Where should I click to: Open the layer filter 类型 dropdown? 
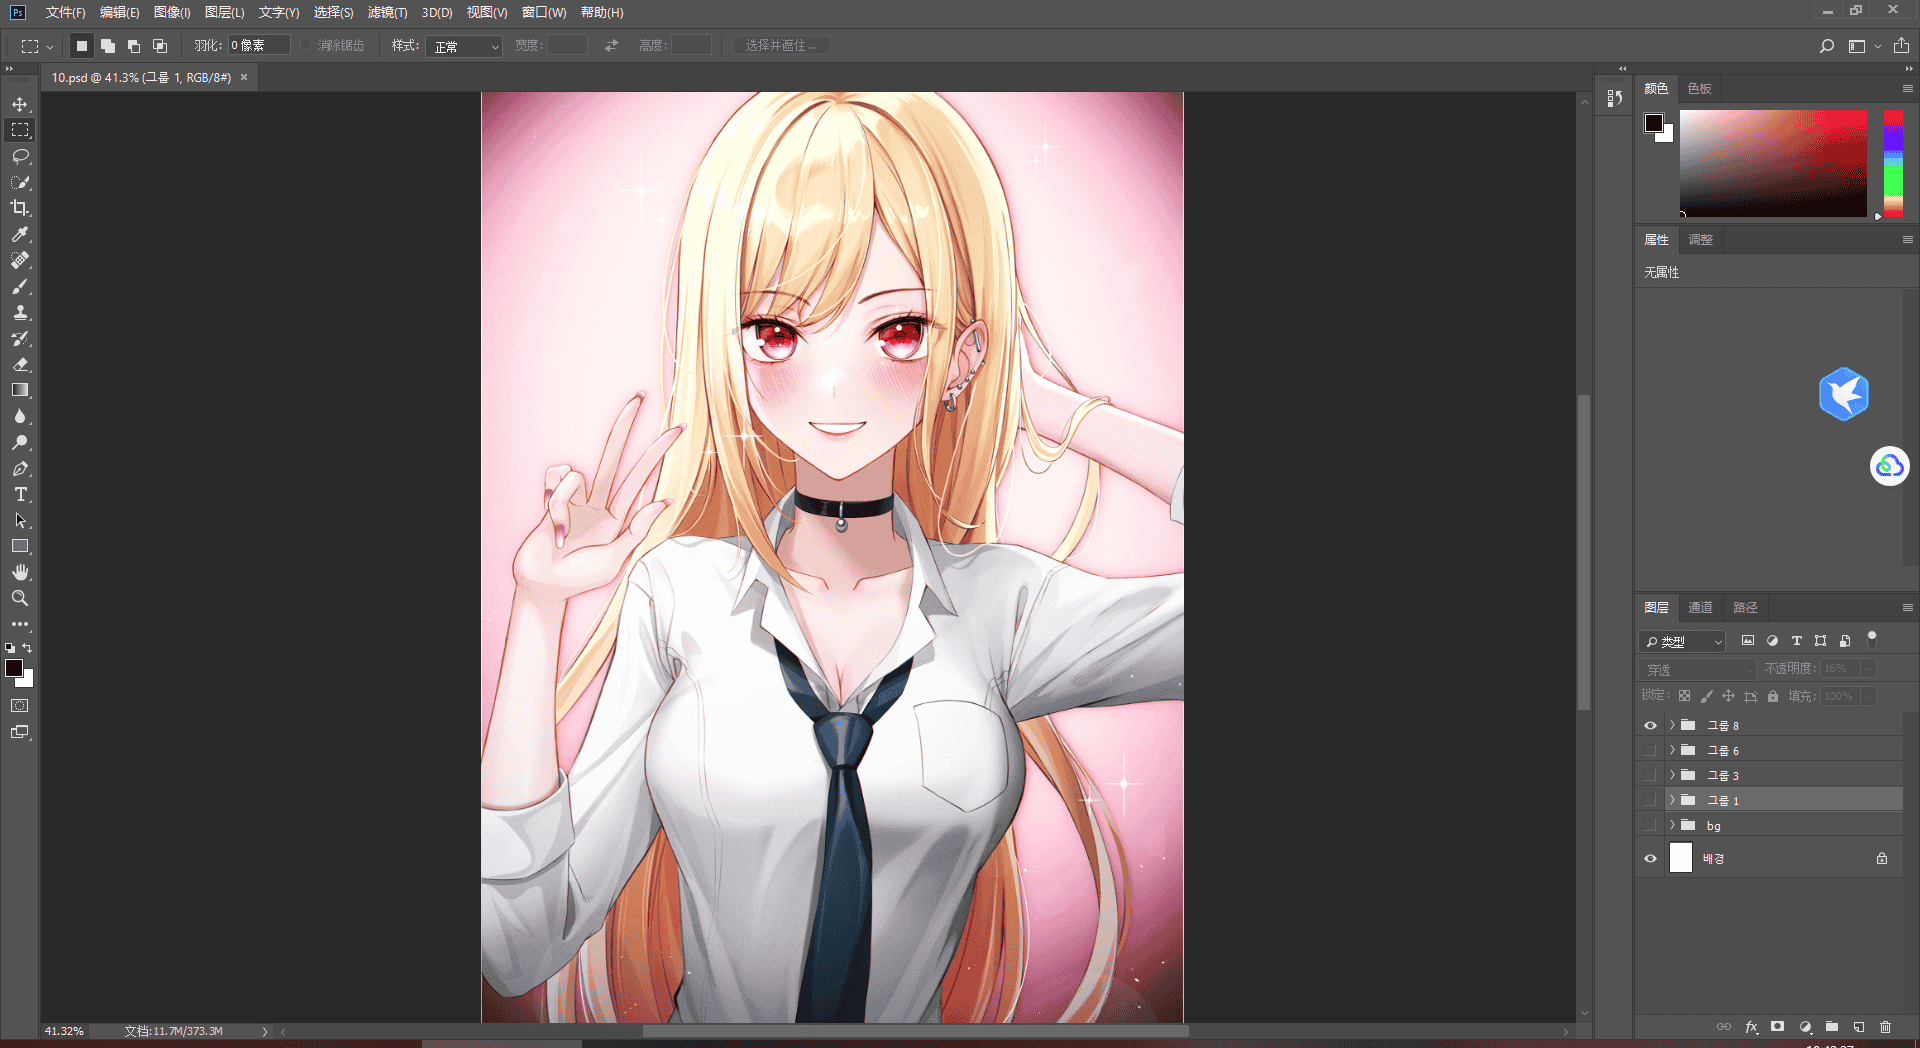click(x=1683, y=641)
